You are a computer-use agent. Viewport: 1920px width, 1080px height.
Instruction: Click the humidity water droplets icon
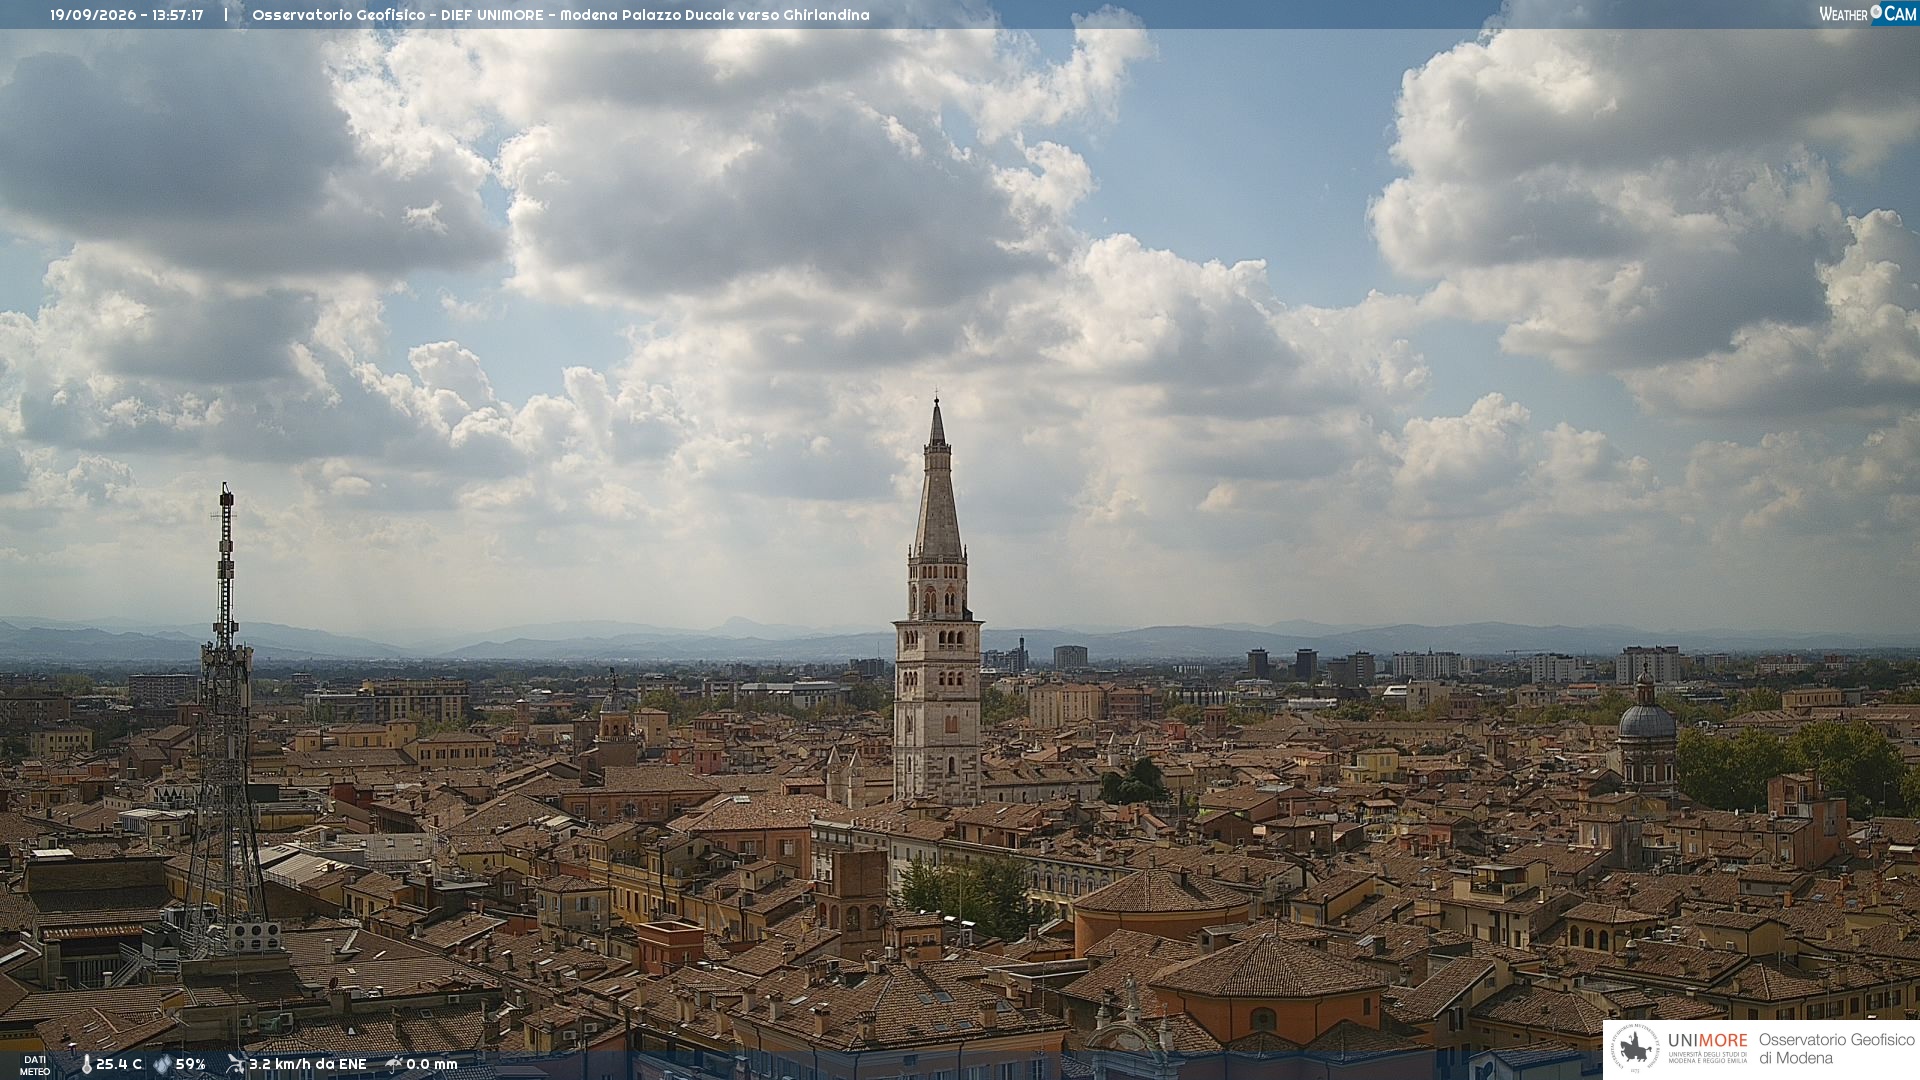(162, 1065)
